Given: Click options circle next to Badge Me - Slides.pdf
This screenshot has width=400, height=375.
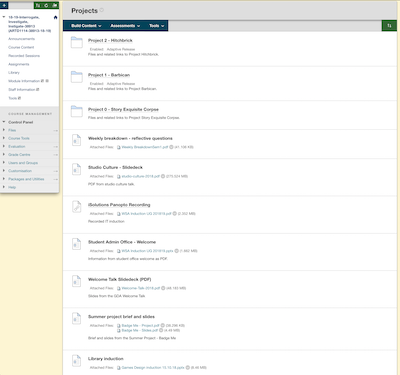Looking at the screenshot, I should pyautogui.click(x=161, y=330).
